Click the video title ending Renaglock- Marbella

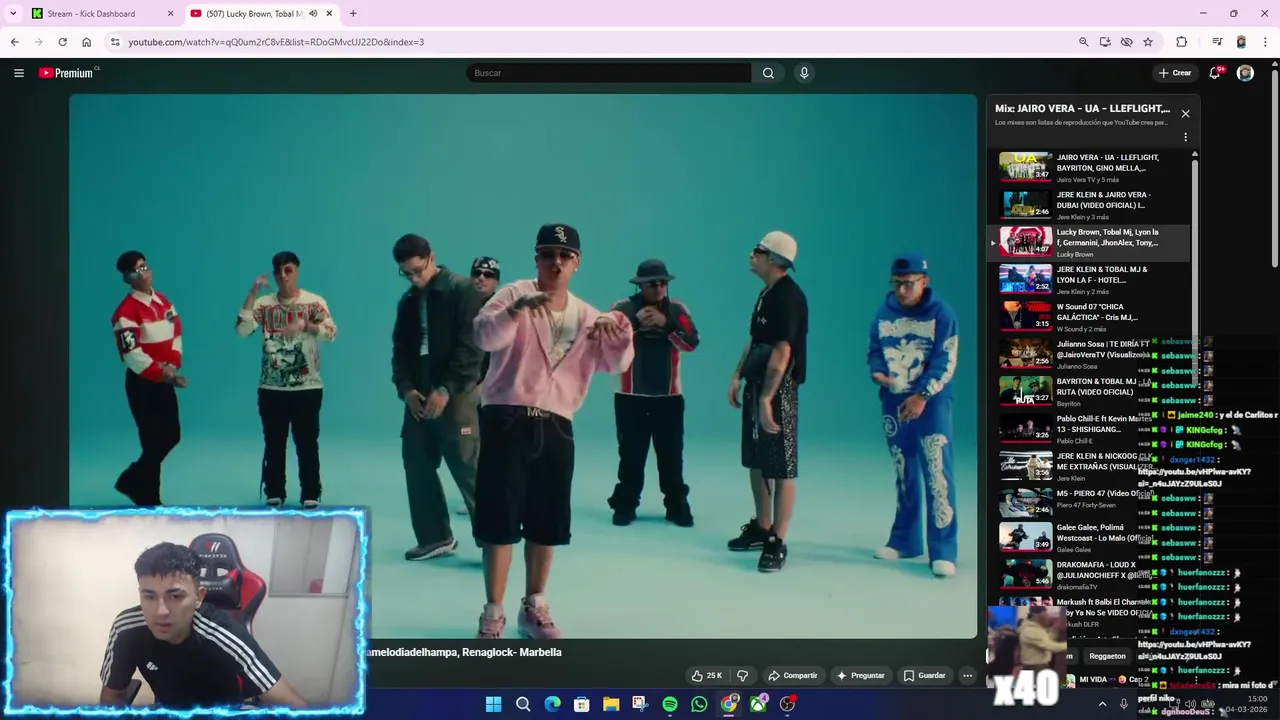click(x=465, y=652)
